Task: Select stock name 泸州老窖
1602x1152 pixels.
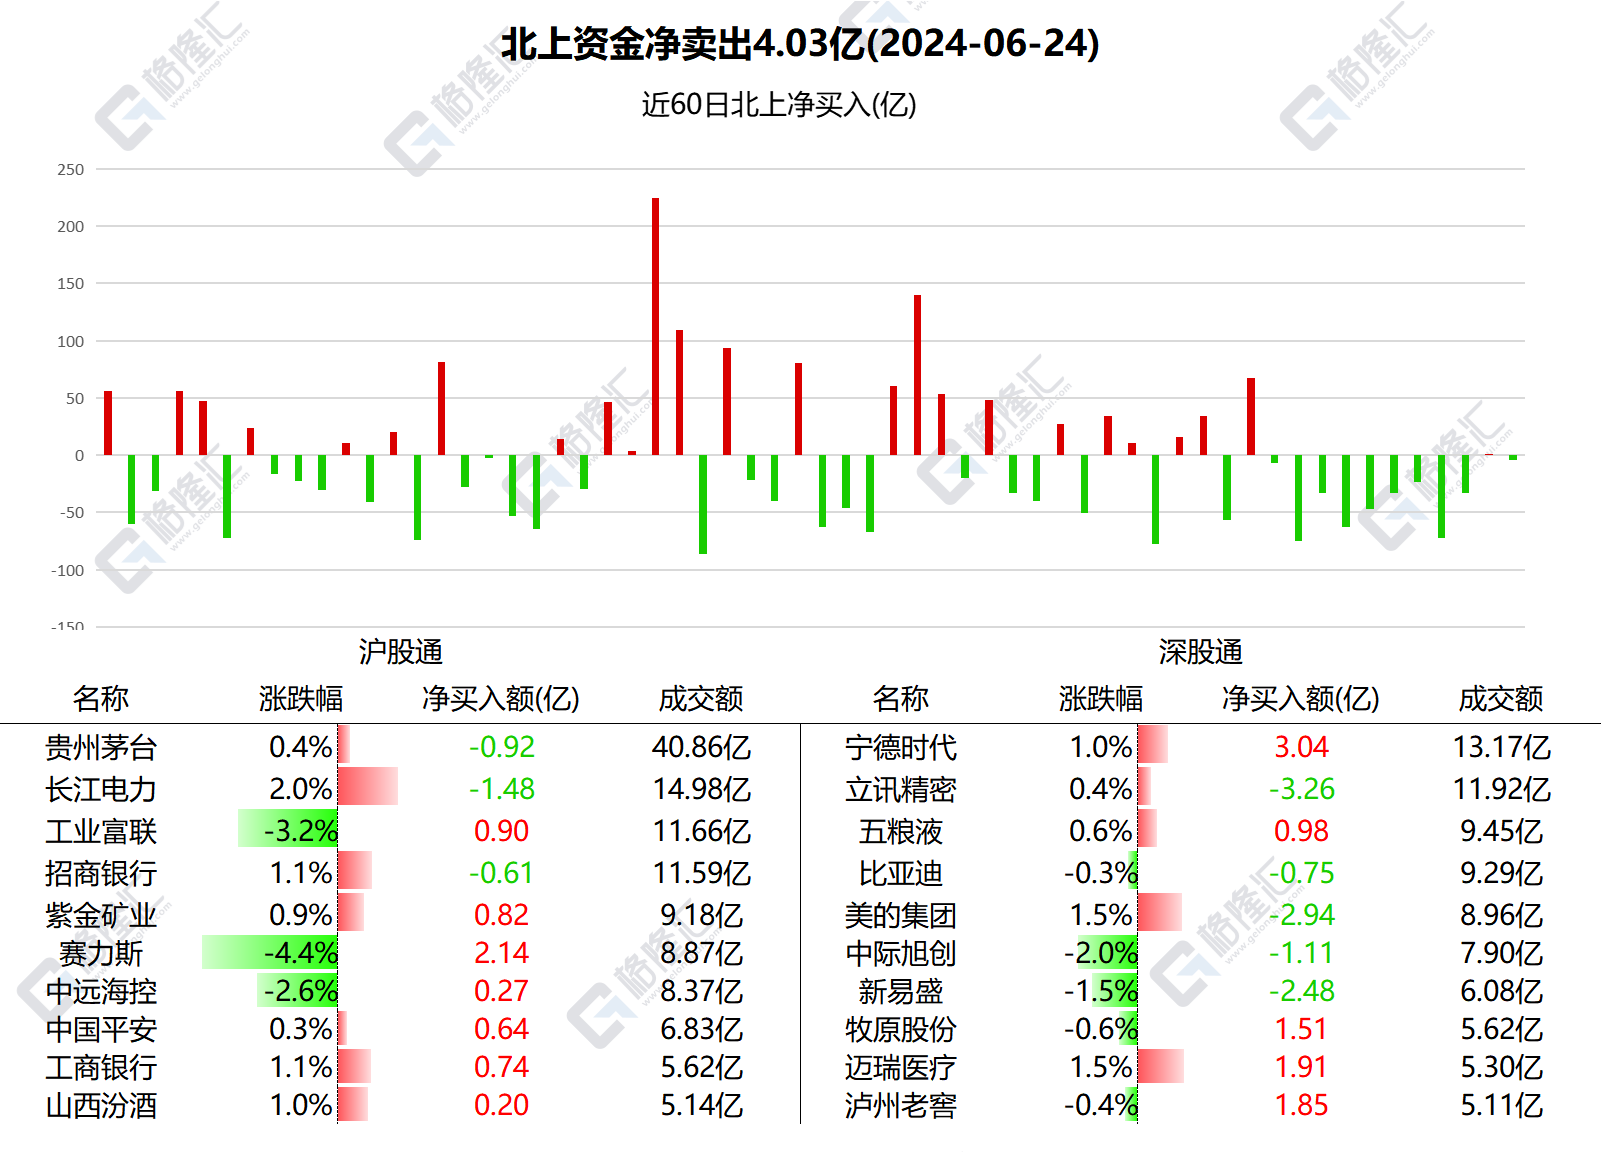Action: [901, 1105]
